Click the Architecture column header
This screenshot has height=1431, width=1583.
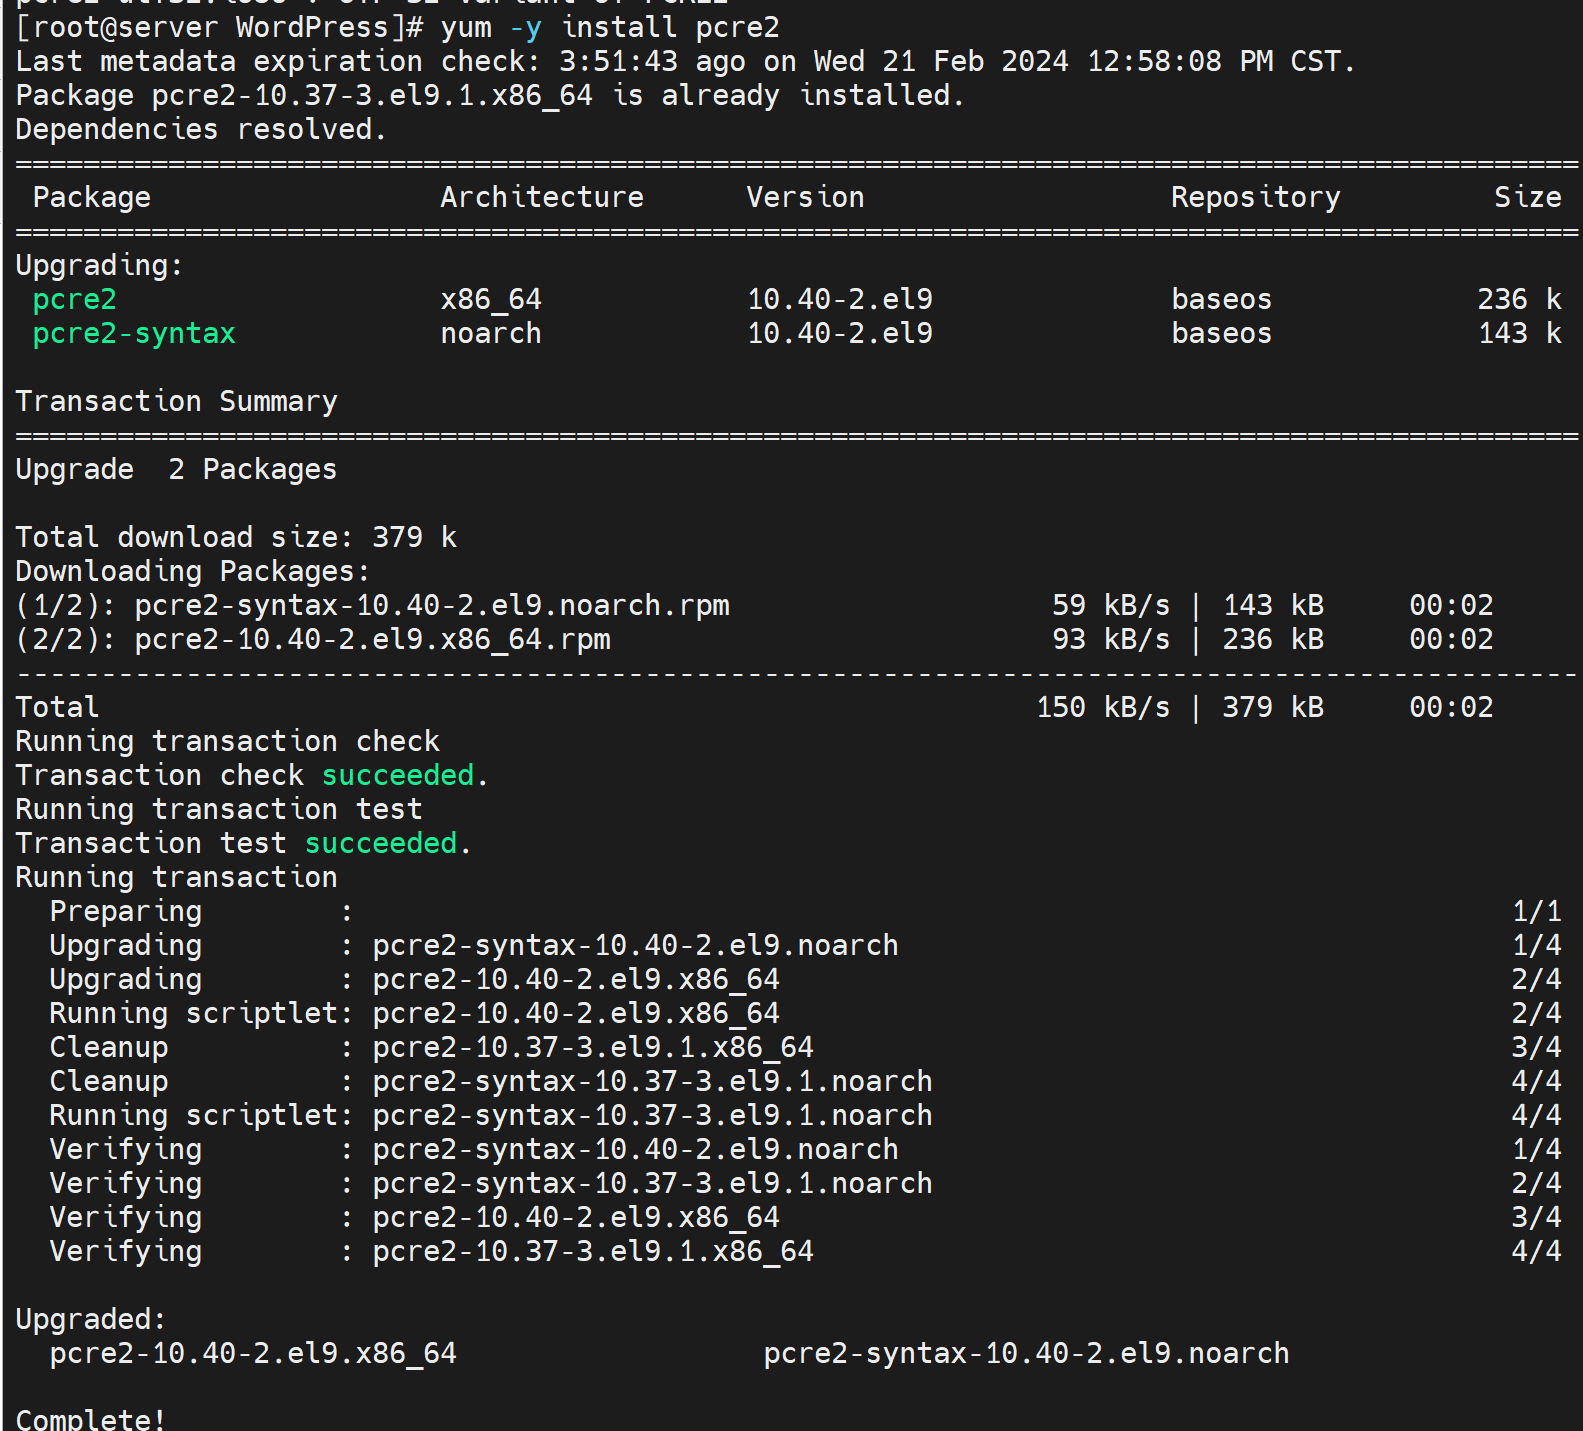pyautogui.click(x=541, y=197)
